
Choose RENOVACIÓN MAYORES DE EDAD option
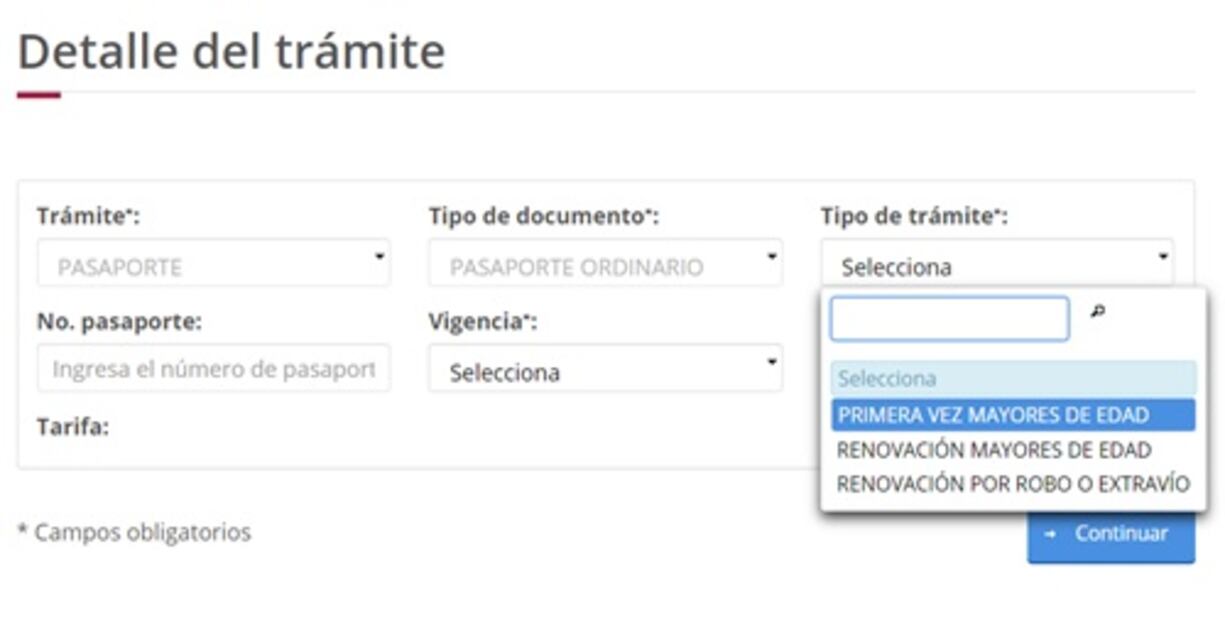1013,450
